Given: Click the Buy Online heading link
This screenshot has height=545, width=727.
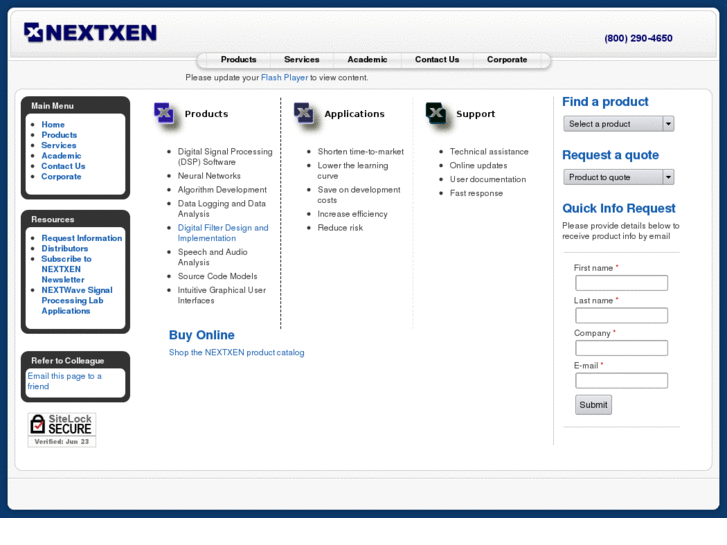Looking at the screenshot, I should click(x=202, y=335).
